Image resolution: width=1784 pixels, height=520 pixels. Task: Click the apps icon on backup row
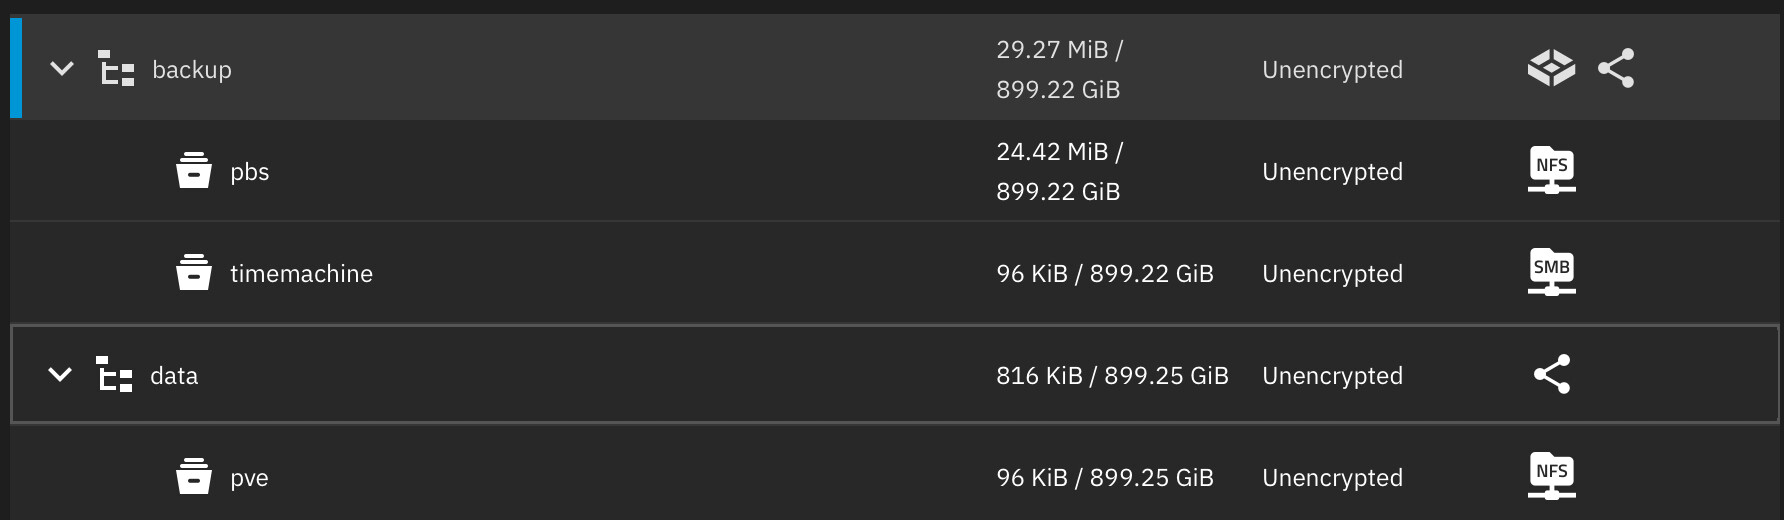tap(1551, 69)
